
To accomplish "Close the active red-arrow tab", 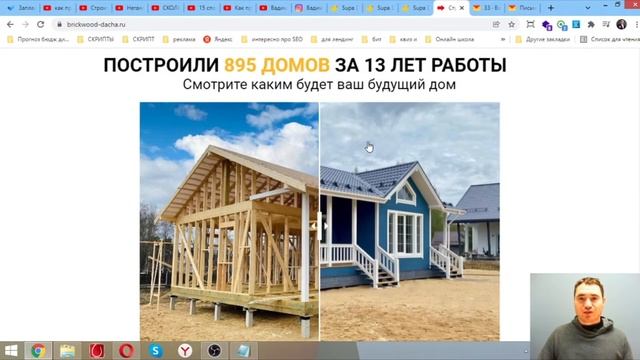I will click(462, 8).
